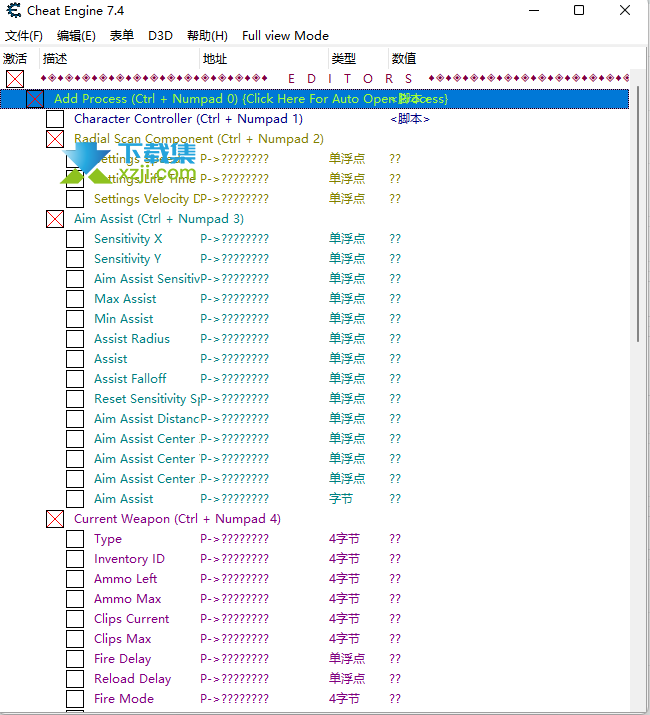
Task: Select the Add Process (Ctrl + Numpad 0) row
Action: pyautogui.click(x=315, y=99)
